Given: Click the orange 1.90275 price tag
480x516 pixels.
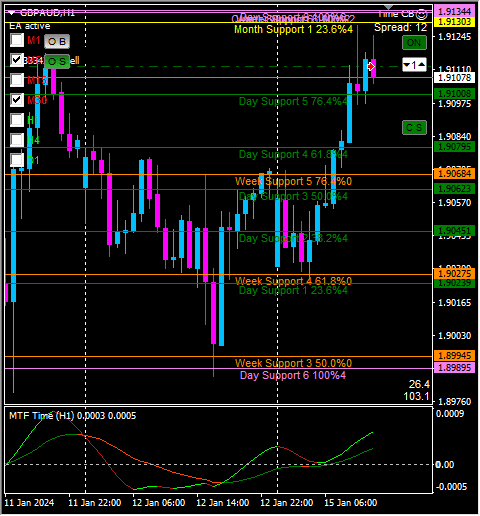Looking at the screenshot, I should [x=454, y=274].
